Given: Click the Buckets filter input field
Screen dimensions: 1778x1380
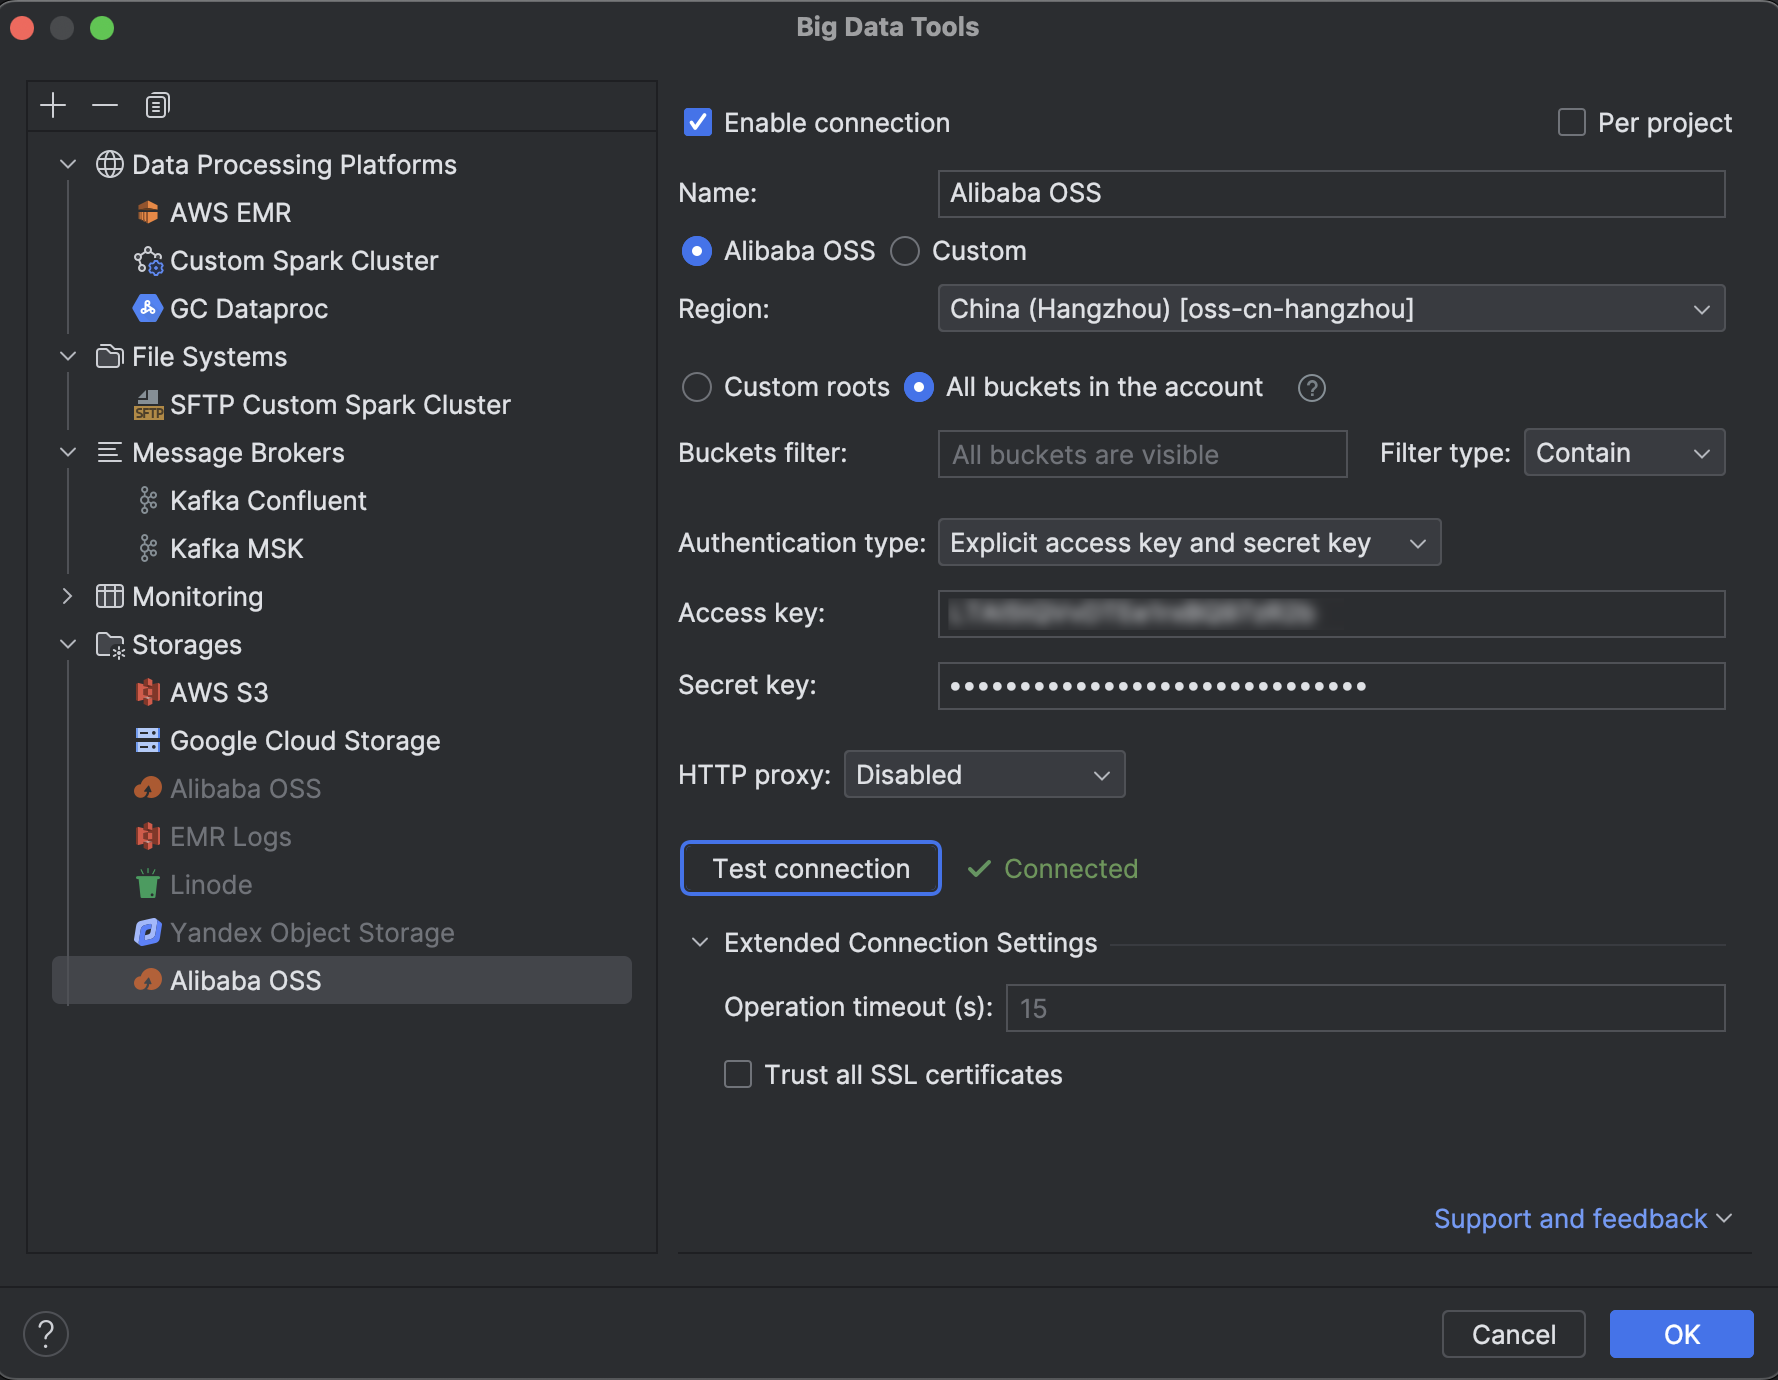Looking at the screenshot, I should tap(1142, 455).
